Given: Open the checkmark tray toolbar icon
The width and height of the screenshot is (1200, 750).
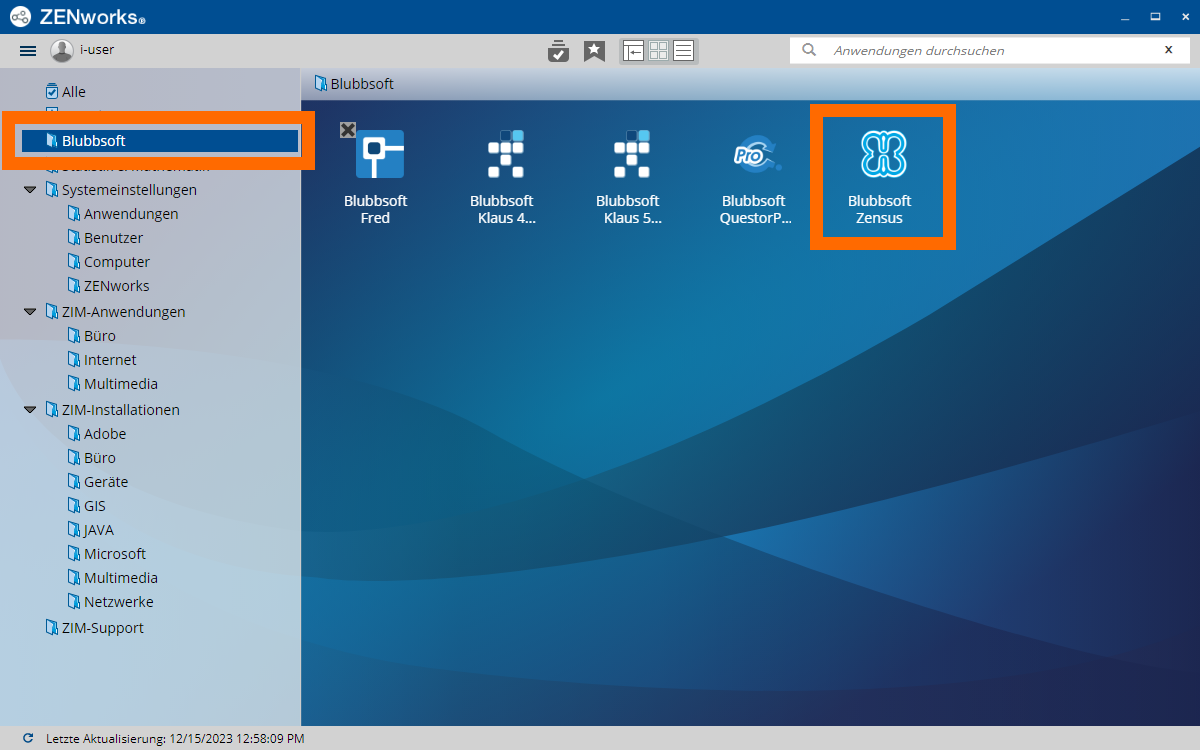Looking at the screenshot, I should pos(559,51).
